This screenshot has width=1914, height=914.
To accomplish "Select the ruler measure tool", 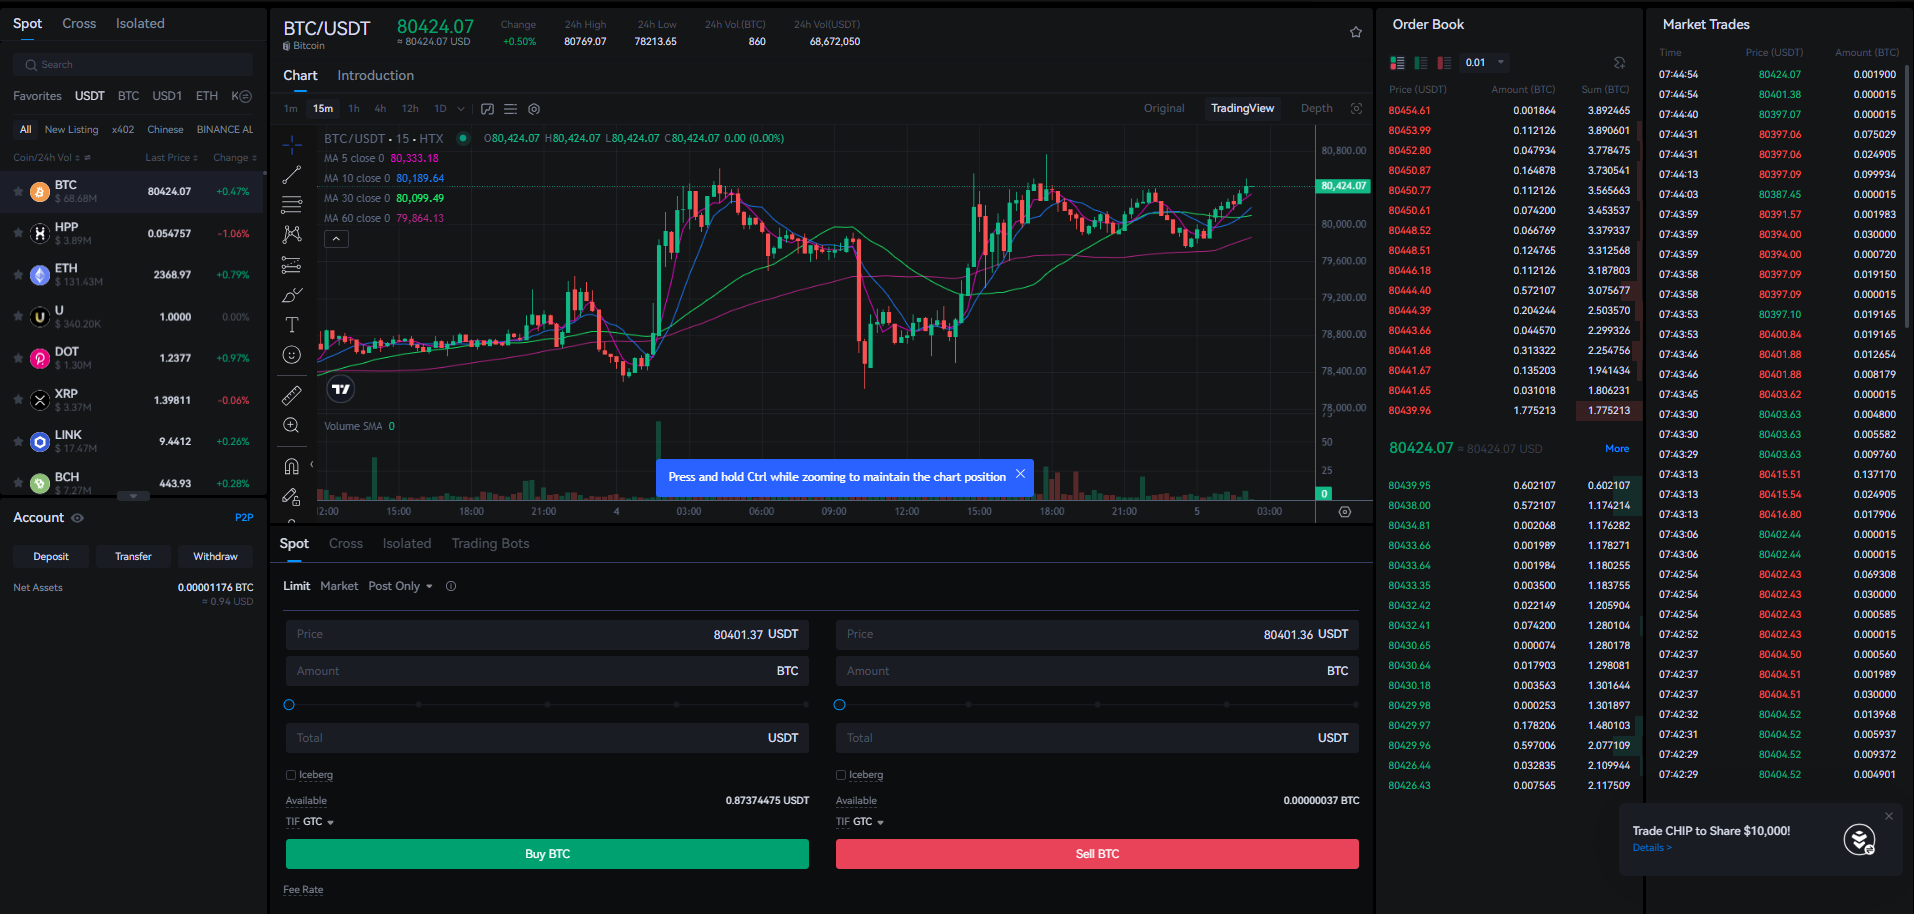I will click(291, 395).
